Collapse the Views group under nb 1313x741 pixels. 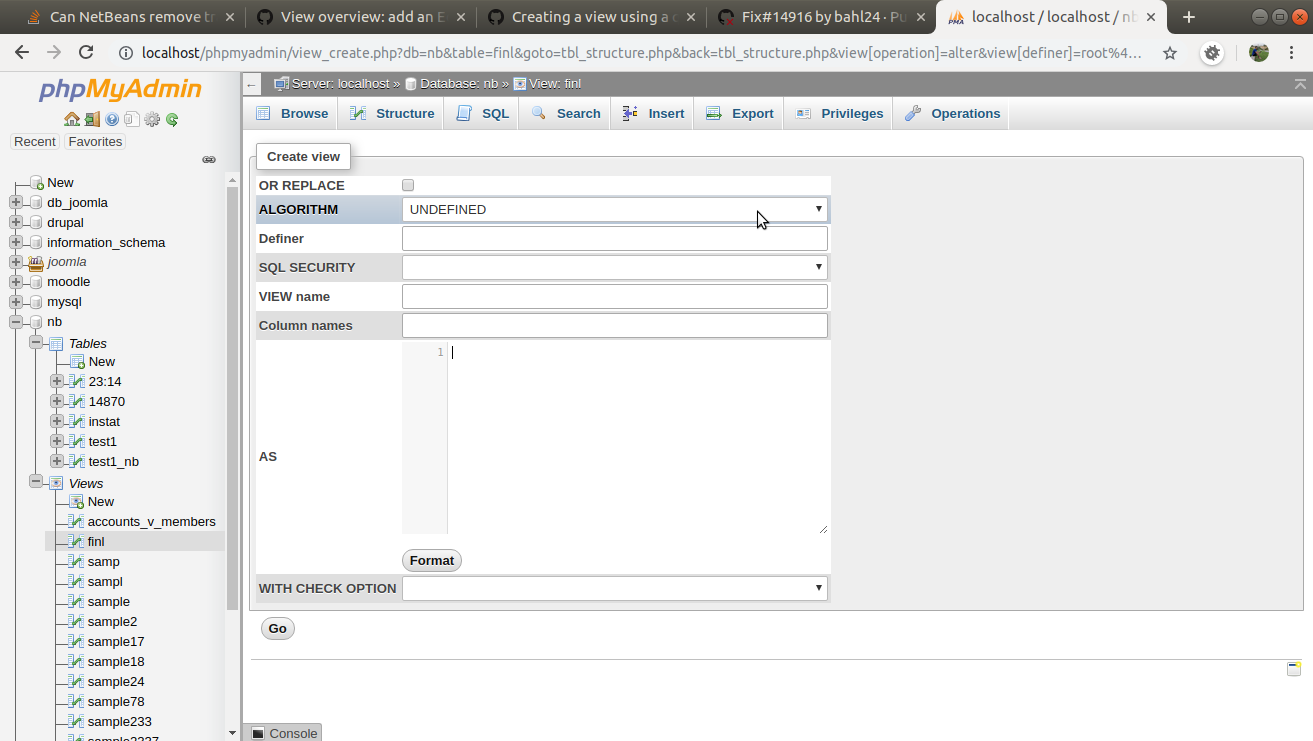(36, 482)
